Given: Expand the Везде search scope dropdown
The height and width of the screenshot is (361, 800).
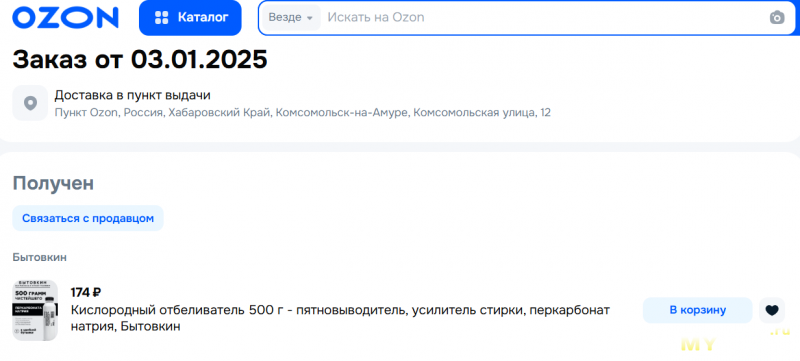Looking at the screenshot, I should point(291,17).
